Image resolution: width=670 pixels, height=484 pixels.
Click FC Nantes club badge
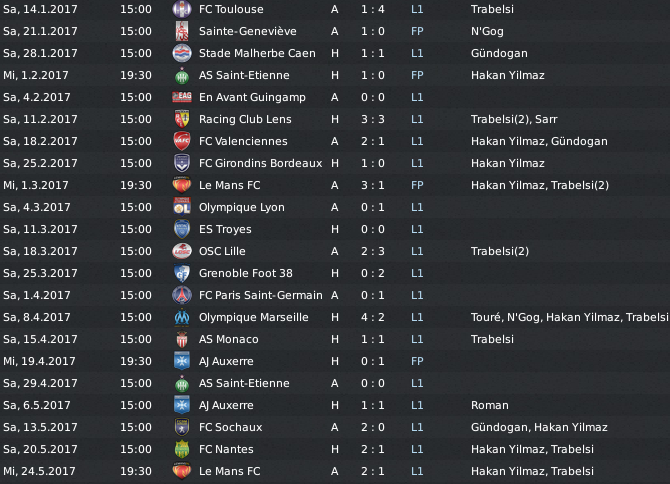(x=182, y=449)
